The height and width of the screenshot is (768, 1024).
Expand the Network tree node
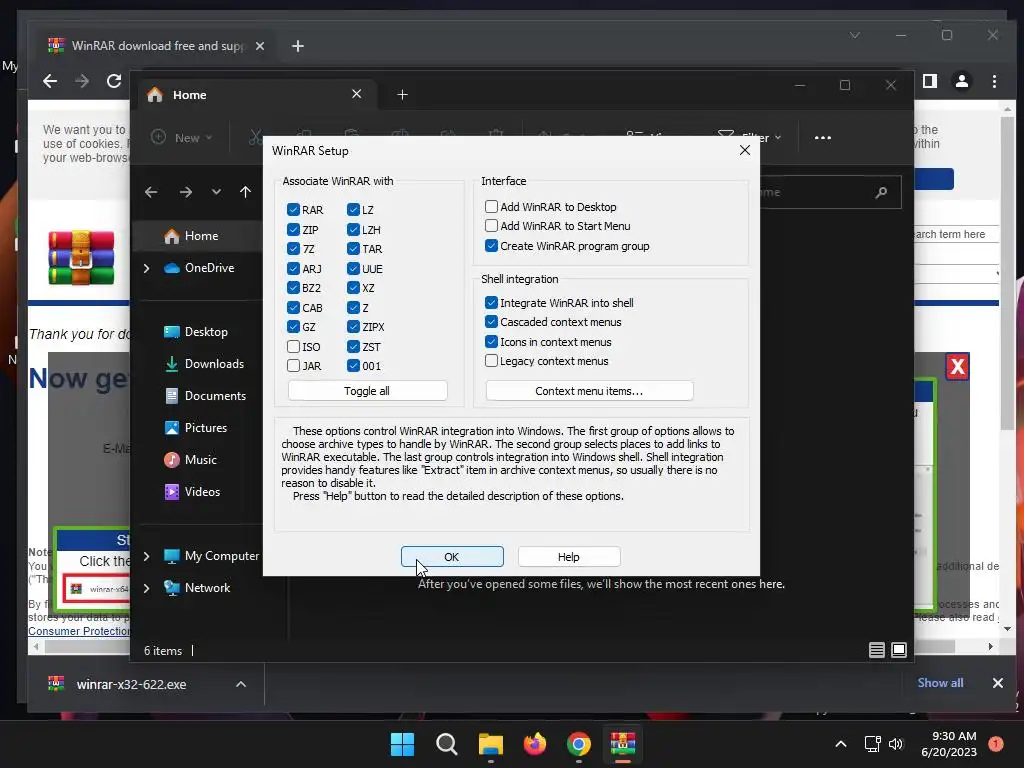point(146,588)
